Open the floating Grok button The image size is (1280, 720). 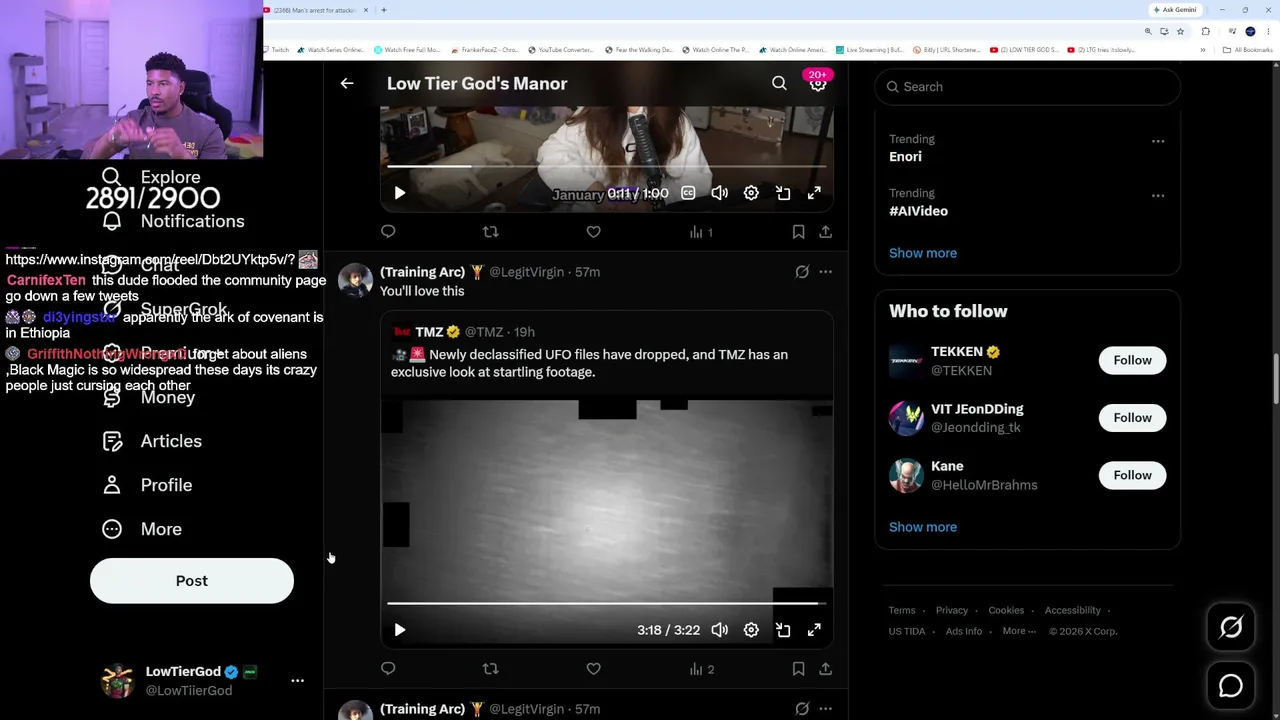(x=1231, y=627)
